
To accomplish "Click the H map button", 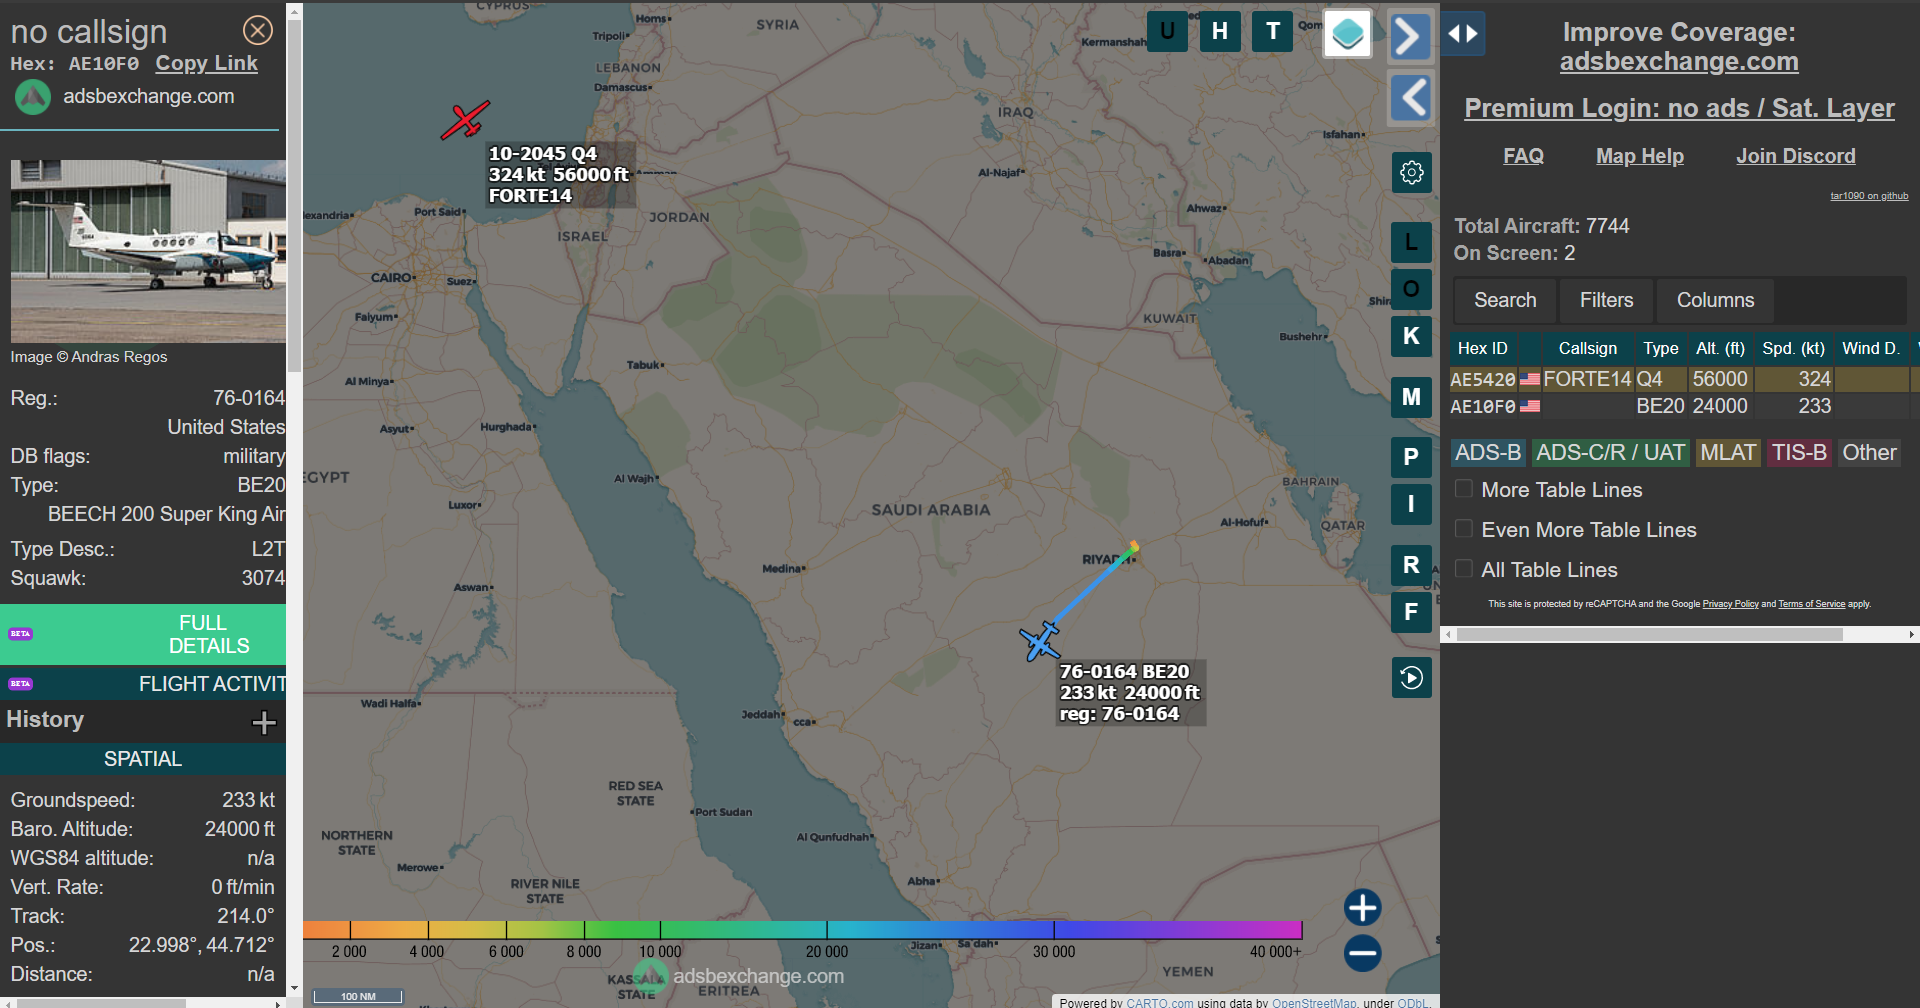I will (x=1220, y=32).
